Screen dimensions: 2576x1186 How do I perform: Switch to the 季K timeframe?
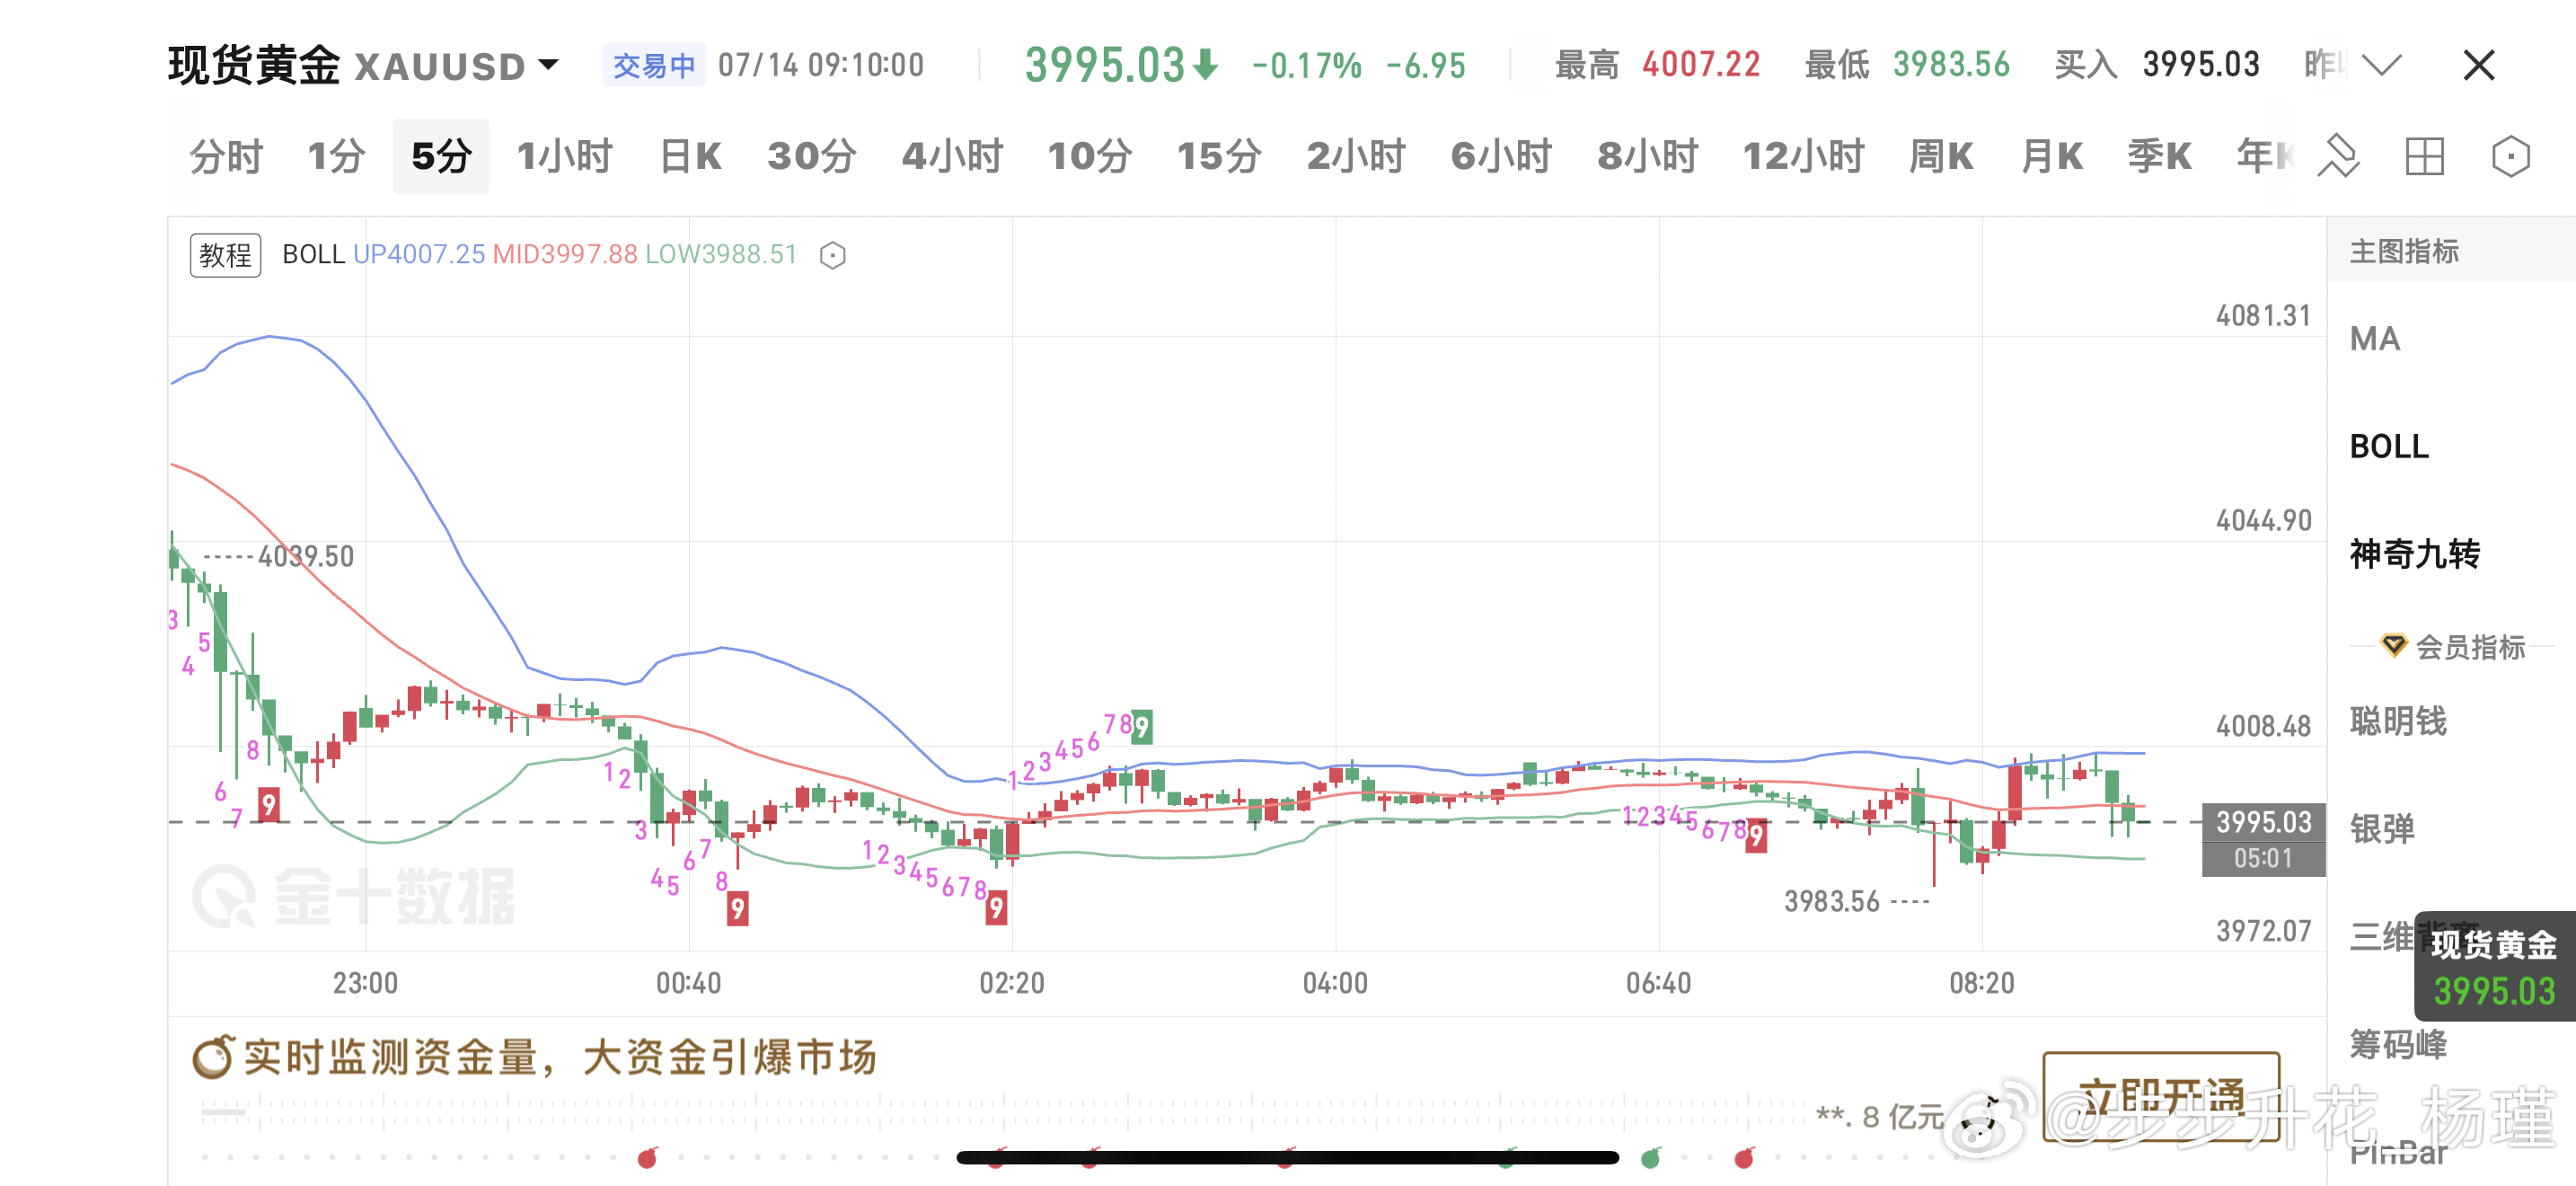pyautogui.click(x=2159, y=156)
